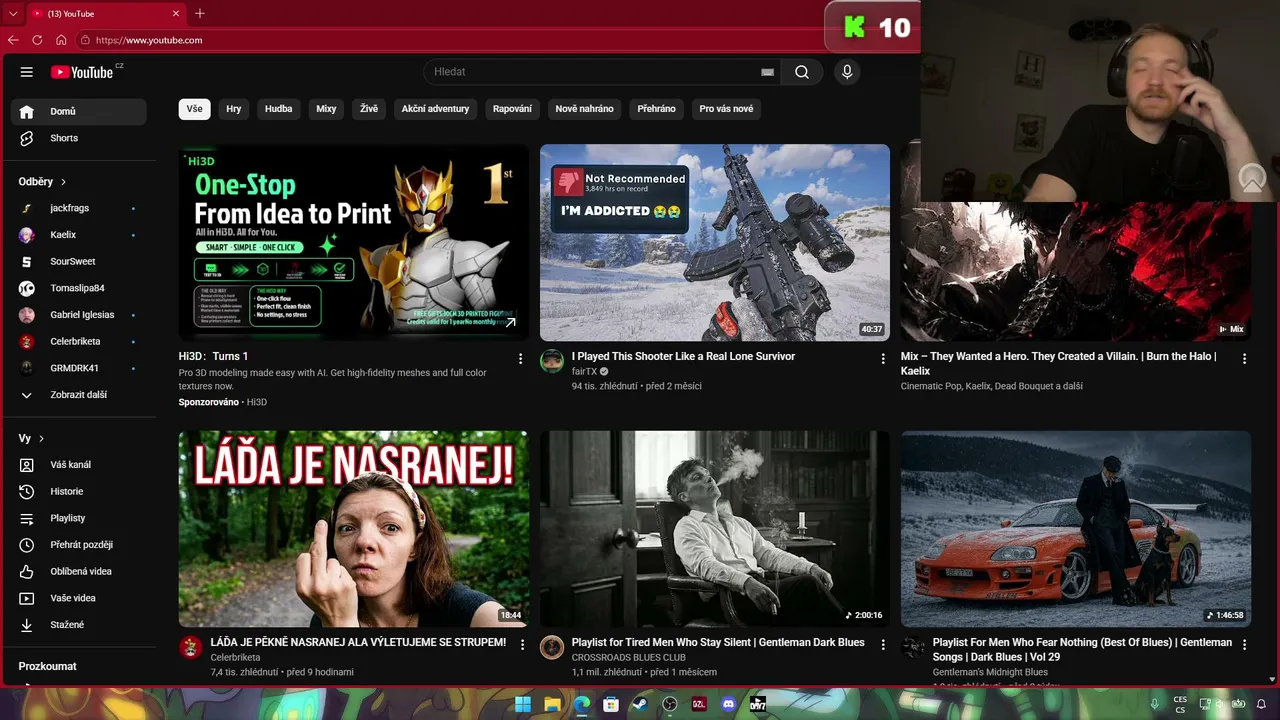1280x720 pixels.
Task: Open Gabriel Iglesias channel subscription
Action: [x=79, y=315]
